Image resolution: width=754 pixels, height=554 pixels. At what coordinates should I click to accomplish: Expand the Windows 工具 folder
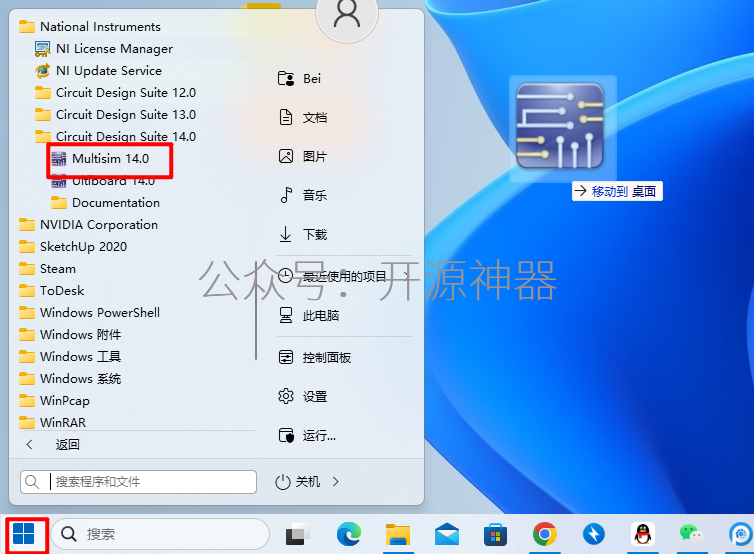[x=70, y=357]
